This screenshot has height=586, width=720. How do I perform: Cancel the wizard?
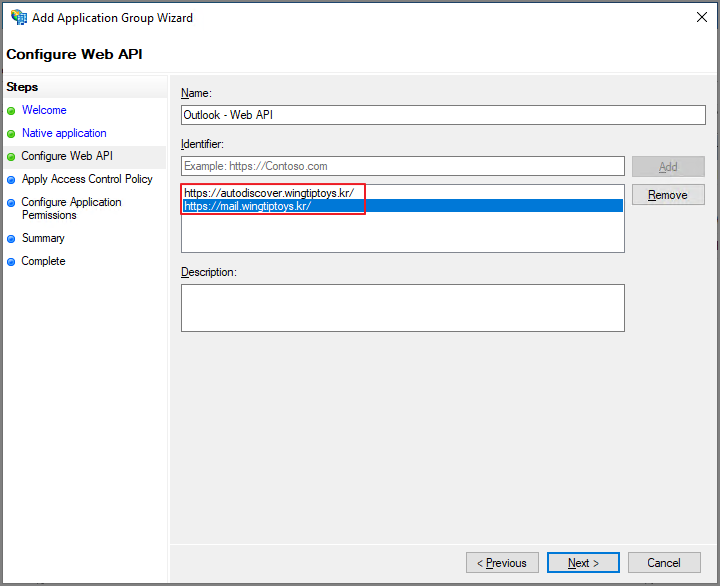664,563
